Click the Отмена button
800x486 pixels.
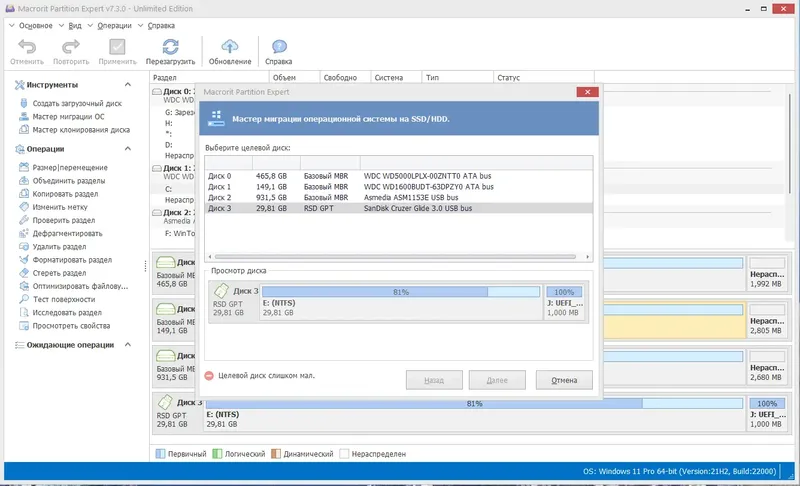tap(564, 380)
